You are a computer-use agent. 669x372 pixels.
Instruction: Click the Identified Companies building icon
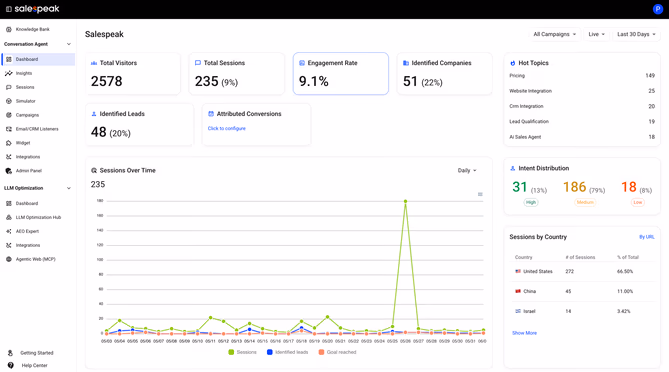[x=406, y=63]
